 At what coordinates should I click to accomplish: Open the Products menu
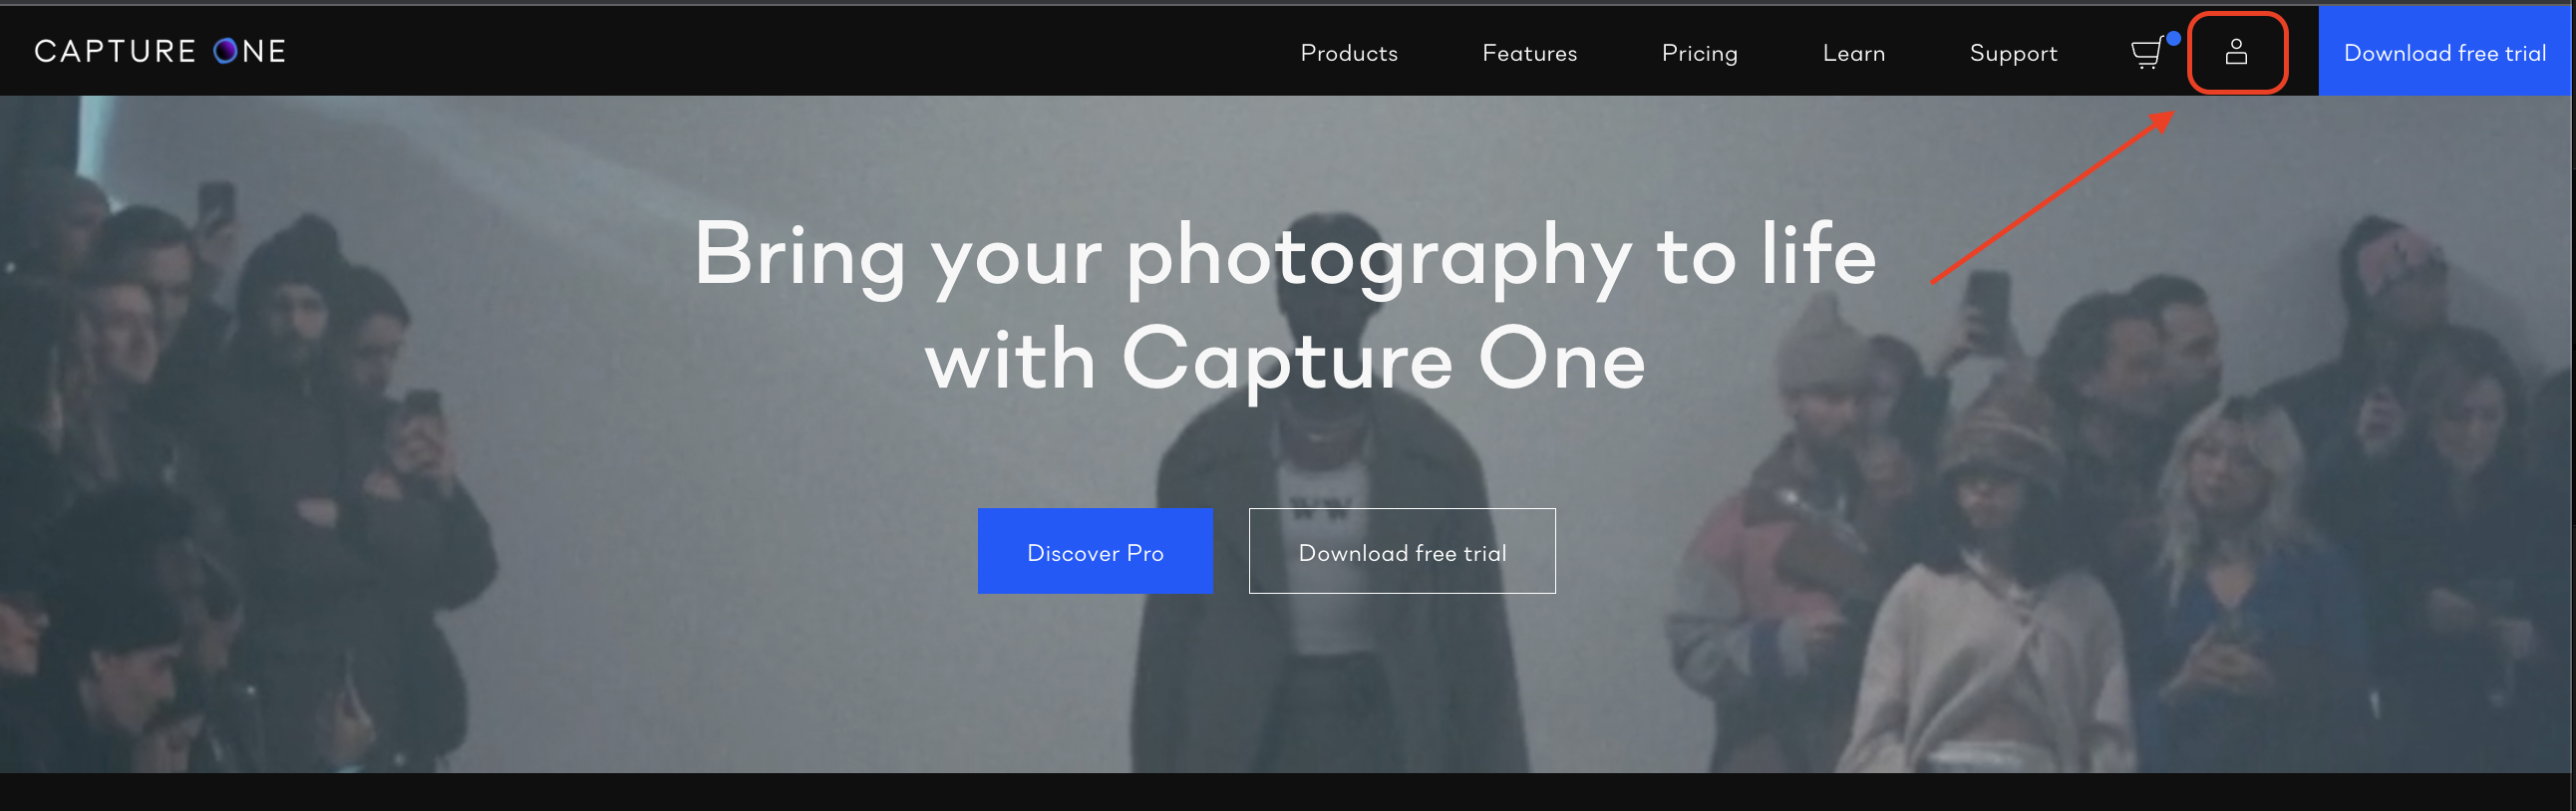tap(1348, 53)
